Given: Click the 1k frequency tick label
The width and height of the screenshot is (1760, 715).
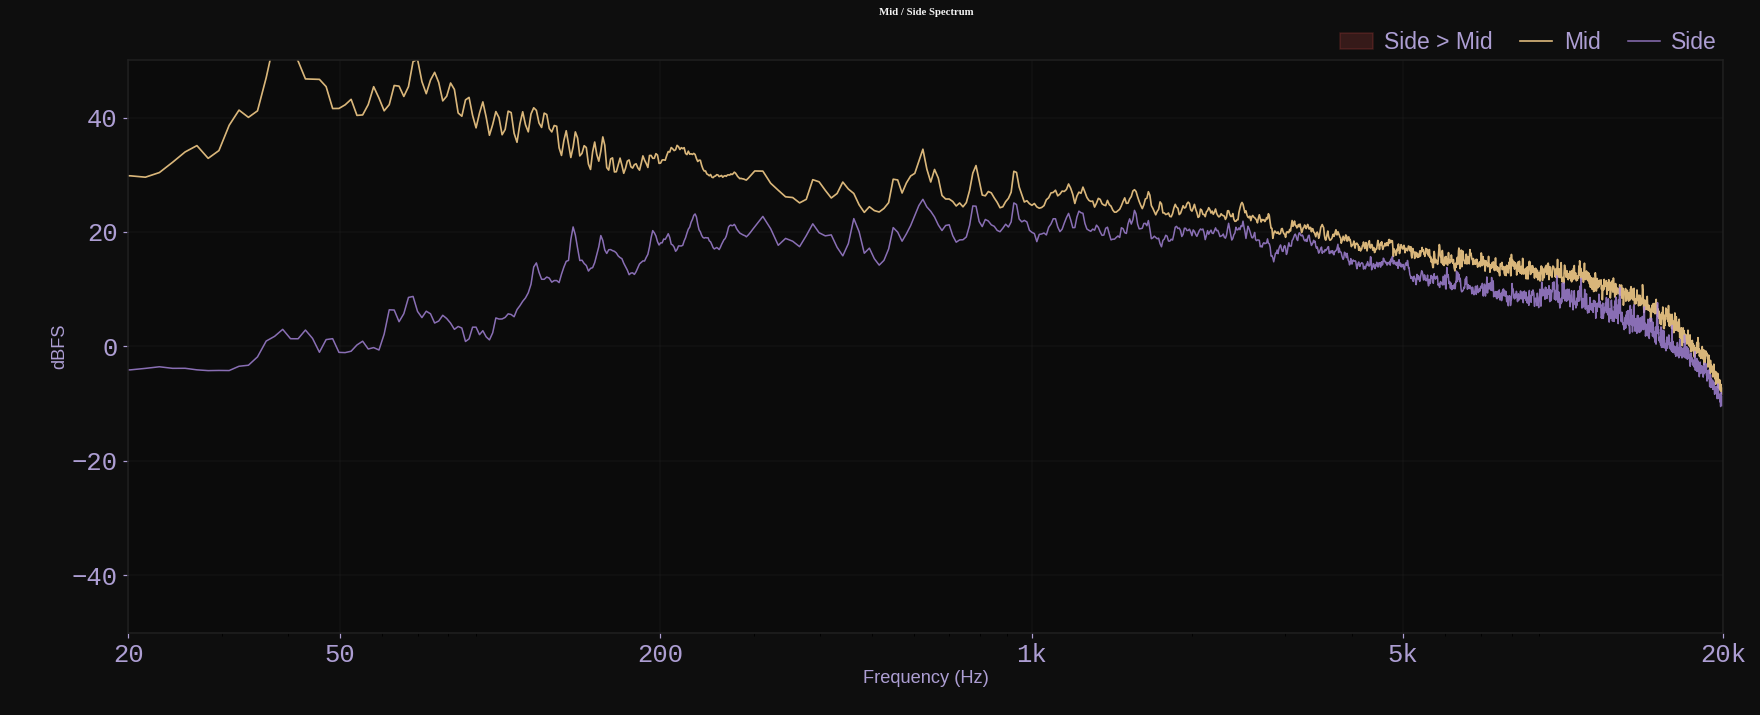Looking at the screenshot, I should tap(1031, 654).
